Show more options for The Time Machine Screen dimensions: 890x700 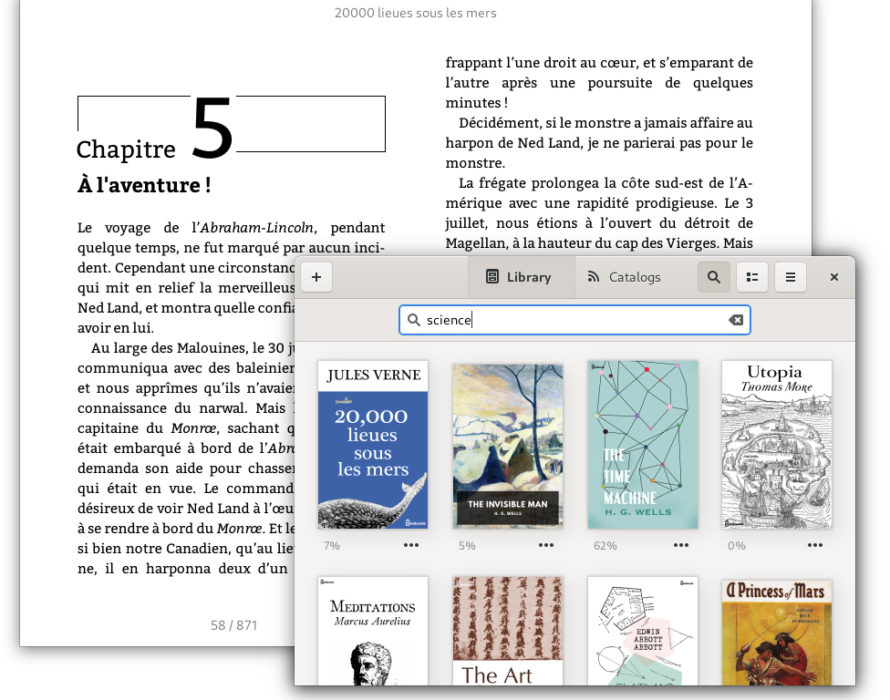681,546
